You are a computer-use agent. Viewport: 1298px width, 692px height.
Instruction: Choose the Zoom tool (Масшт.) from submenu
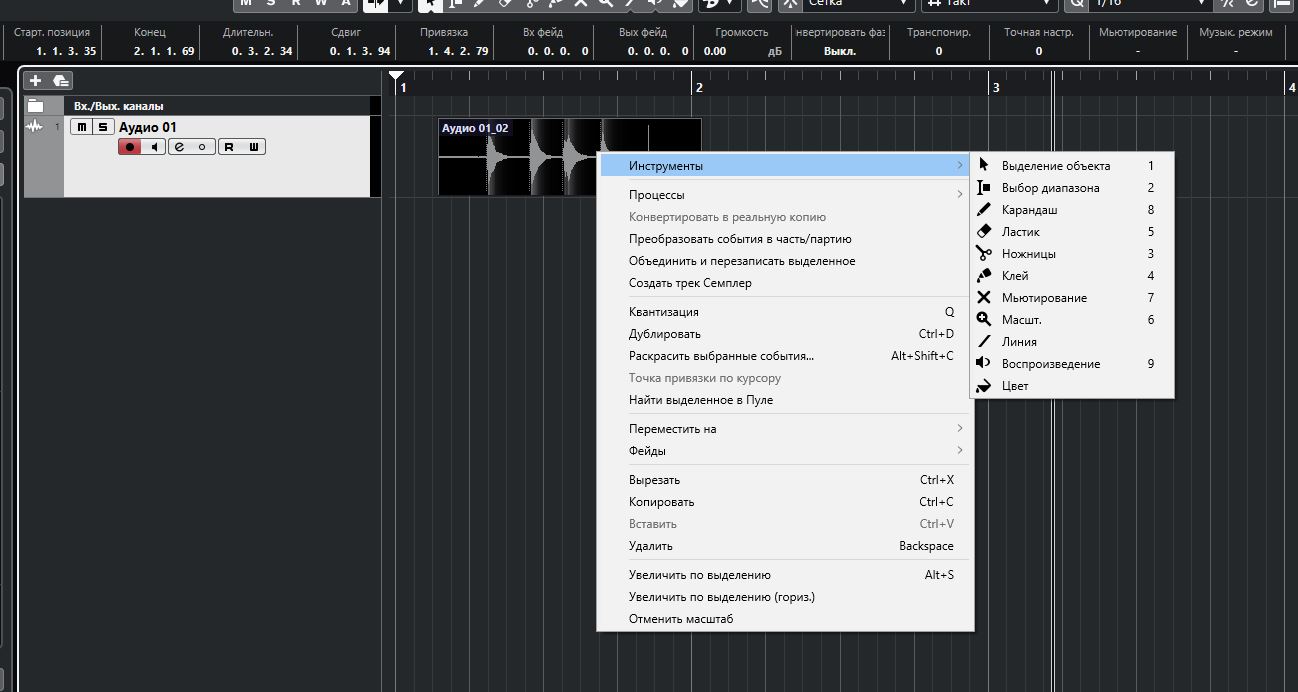[x=1021, y=320]
